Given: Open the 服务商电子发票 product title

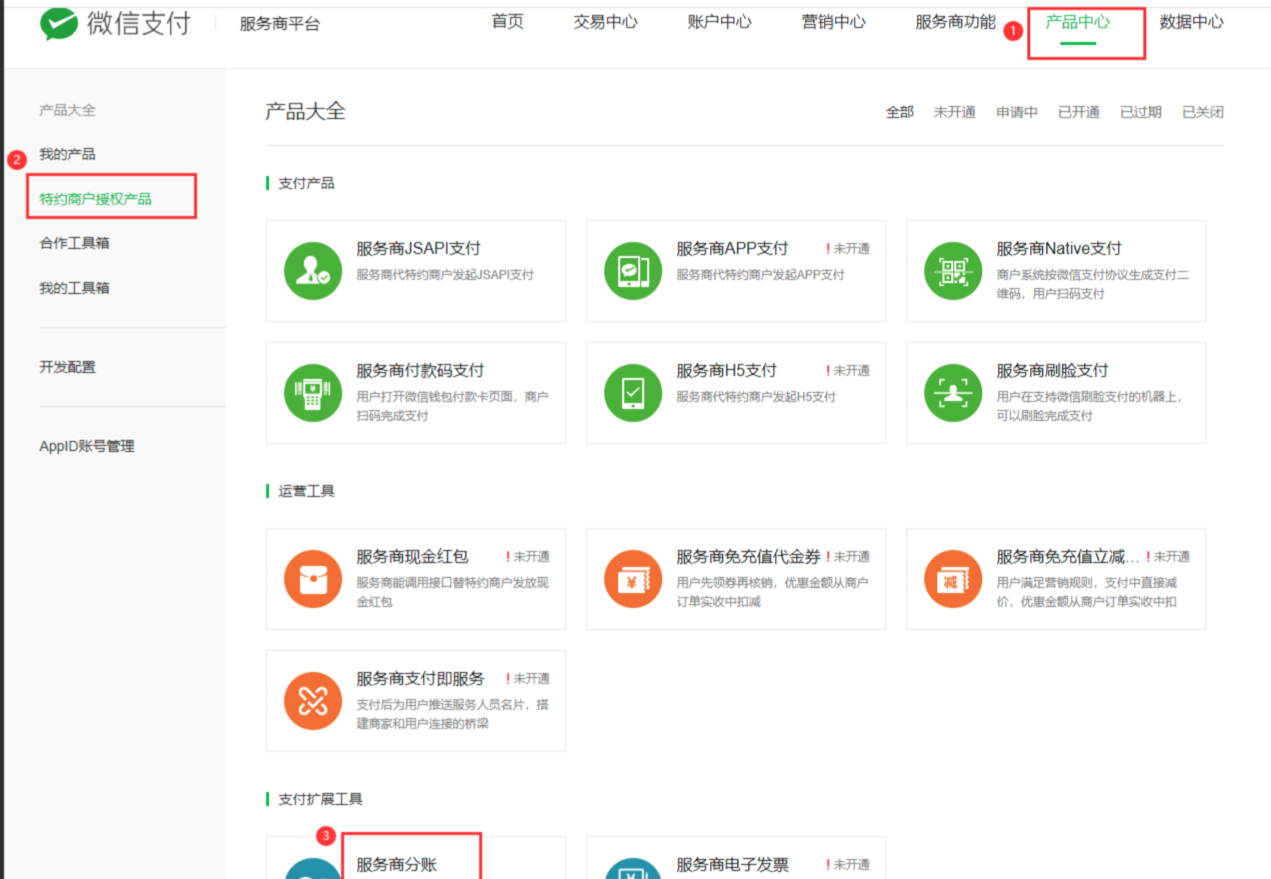Looking at the screenshot, I should pyautogui.click(x=732, y=865).
